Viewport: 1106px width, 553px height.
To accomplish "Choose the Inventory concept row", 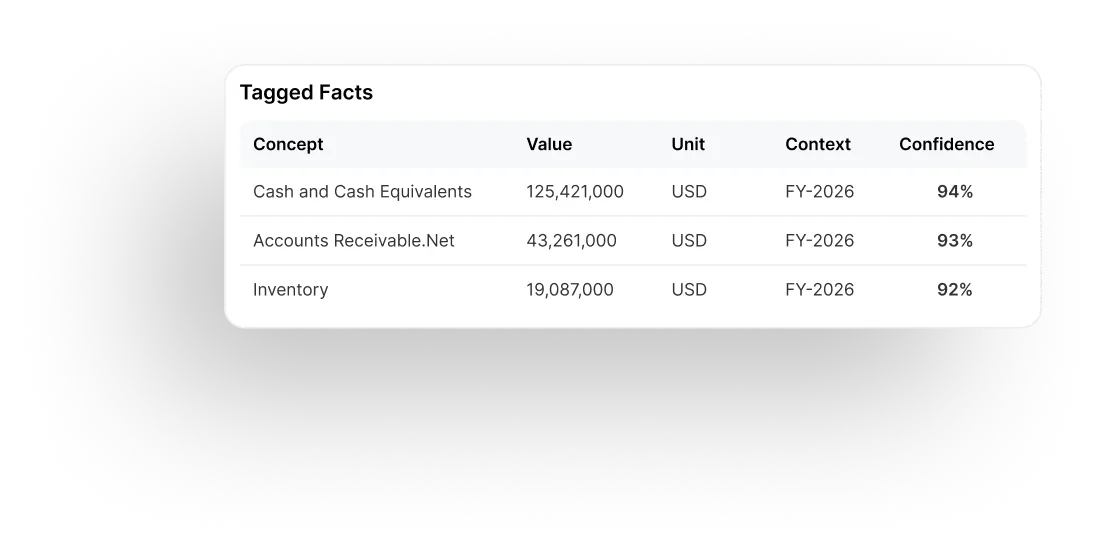I will 633,290.
